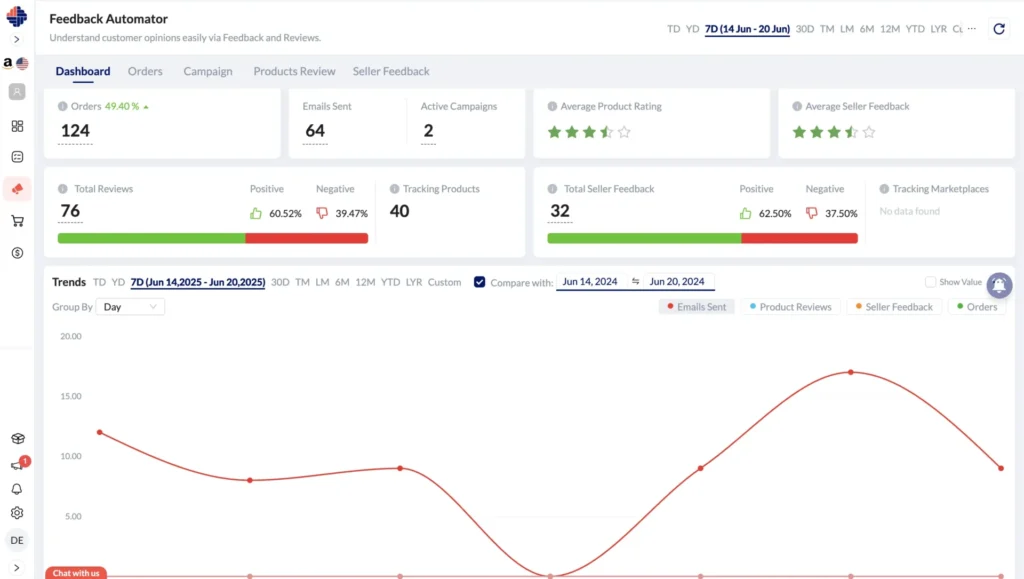Open the Amazon US marketplace selector
Screen dimensions: 1024x579
(16, 63)
